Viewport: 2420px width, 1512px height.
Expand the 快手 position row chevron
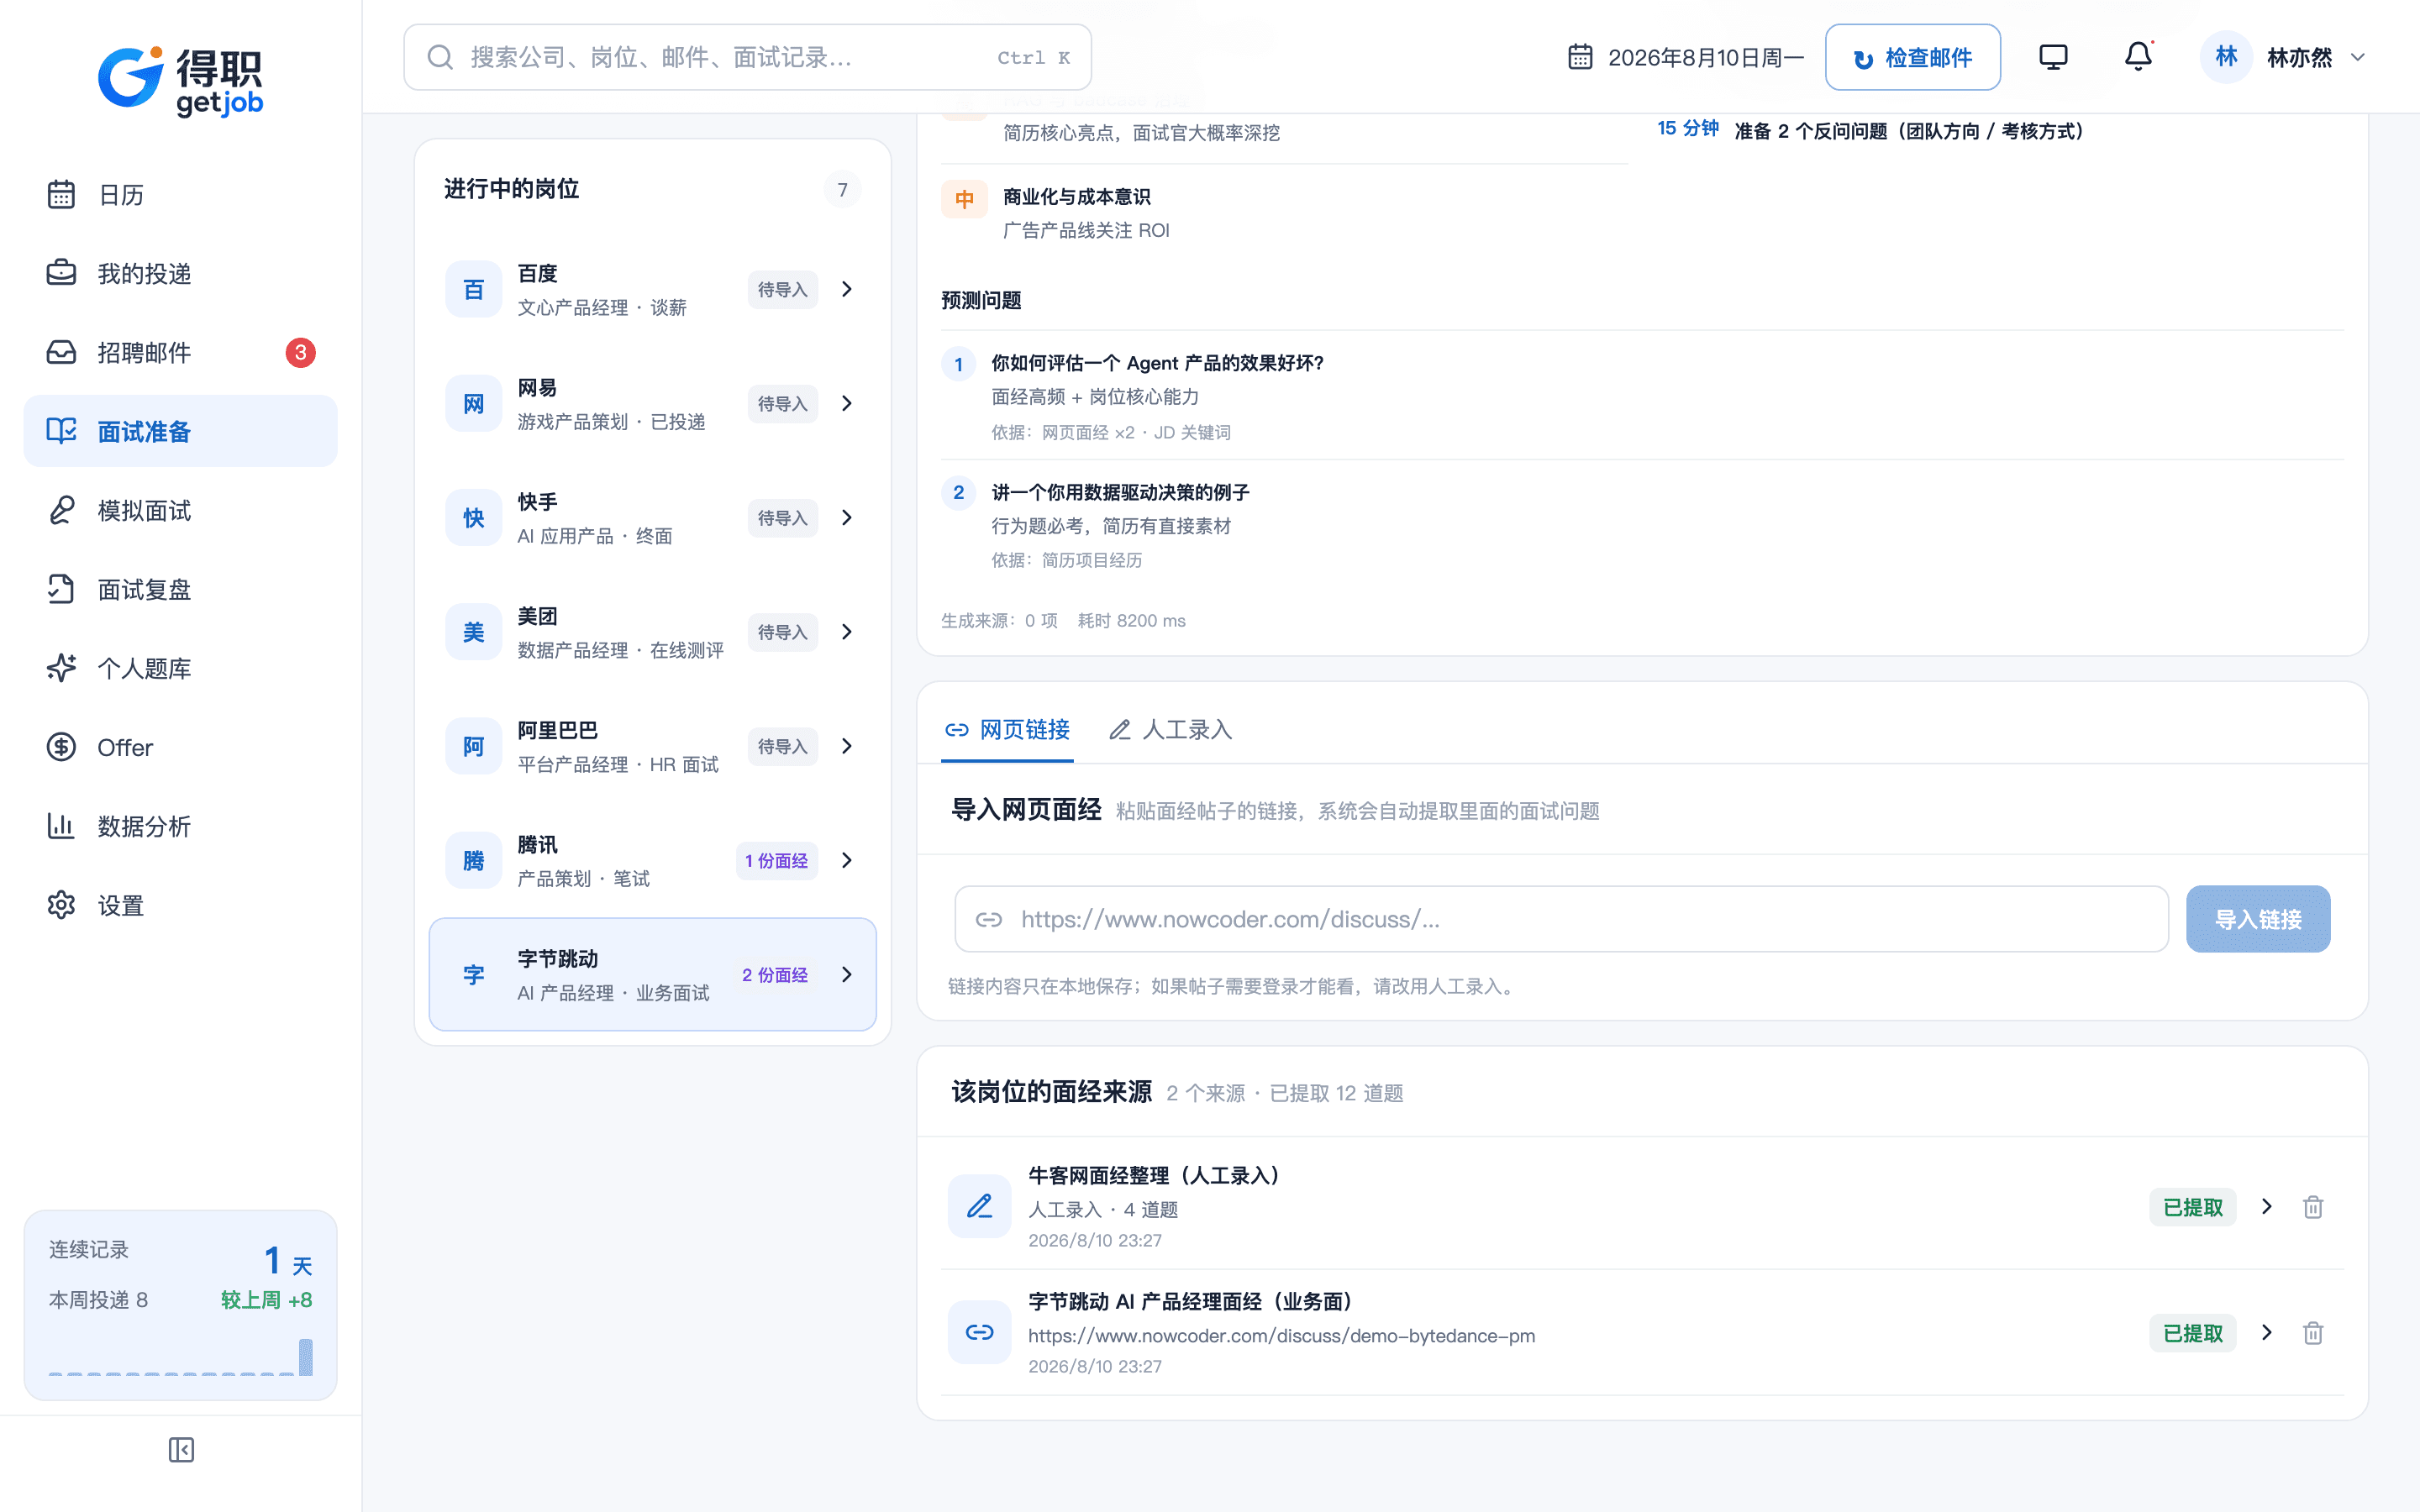point(847,517)
